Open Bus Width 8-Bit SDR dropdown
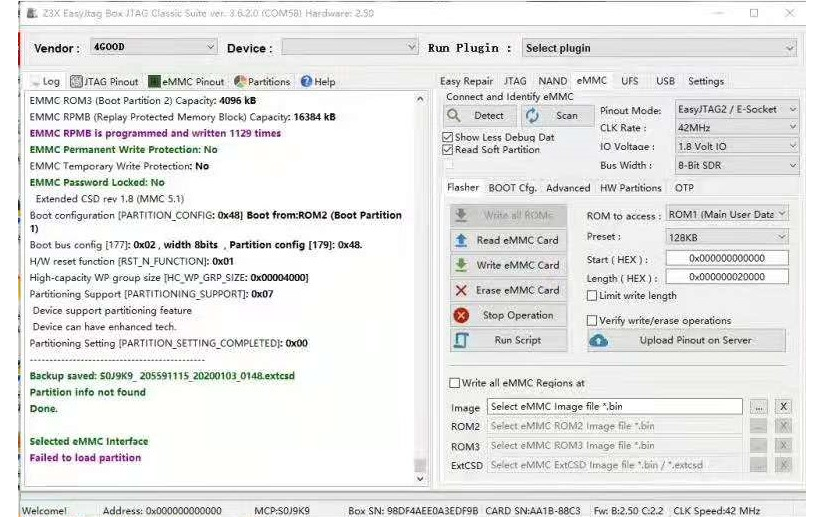 coord(737,165)
